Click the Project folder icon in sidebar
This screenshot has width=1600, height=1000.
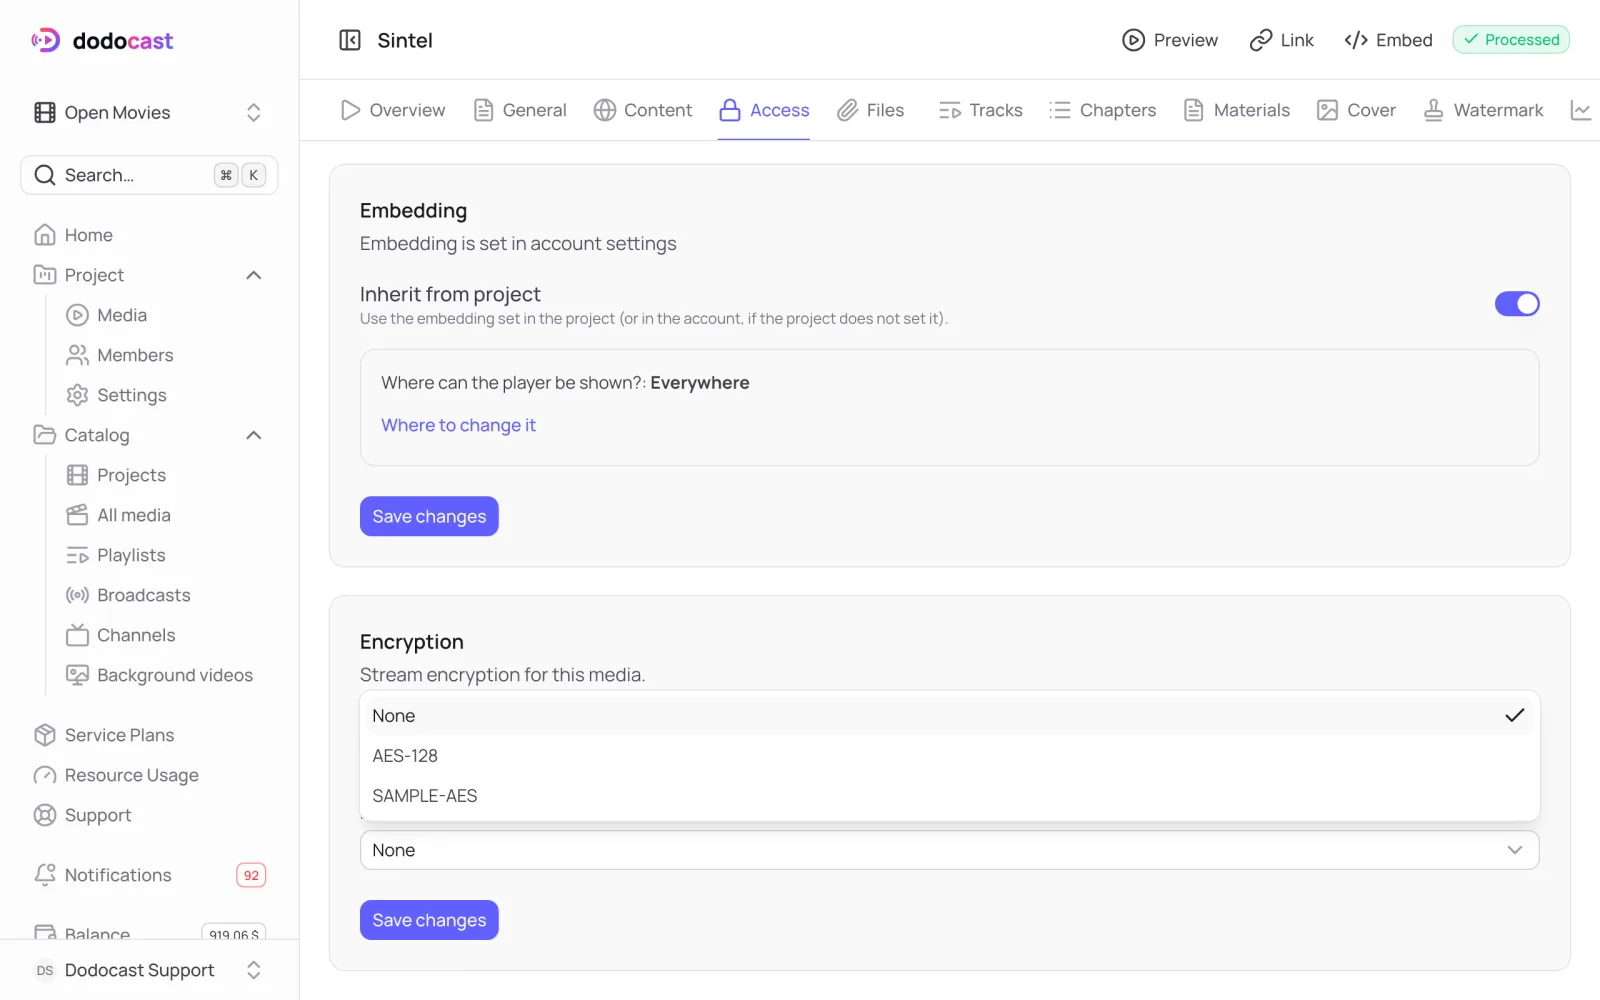[x=45, y=275]
